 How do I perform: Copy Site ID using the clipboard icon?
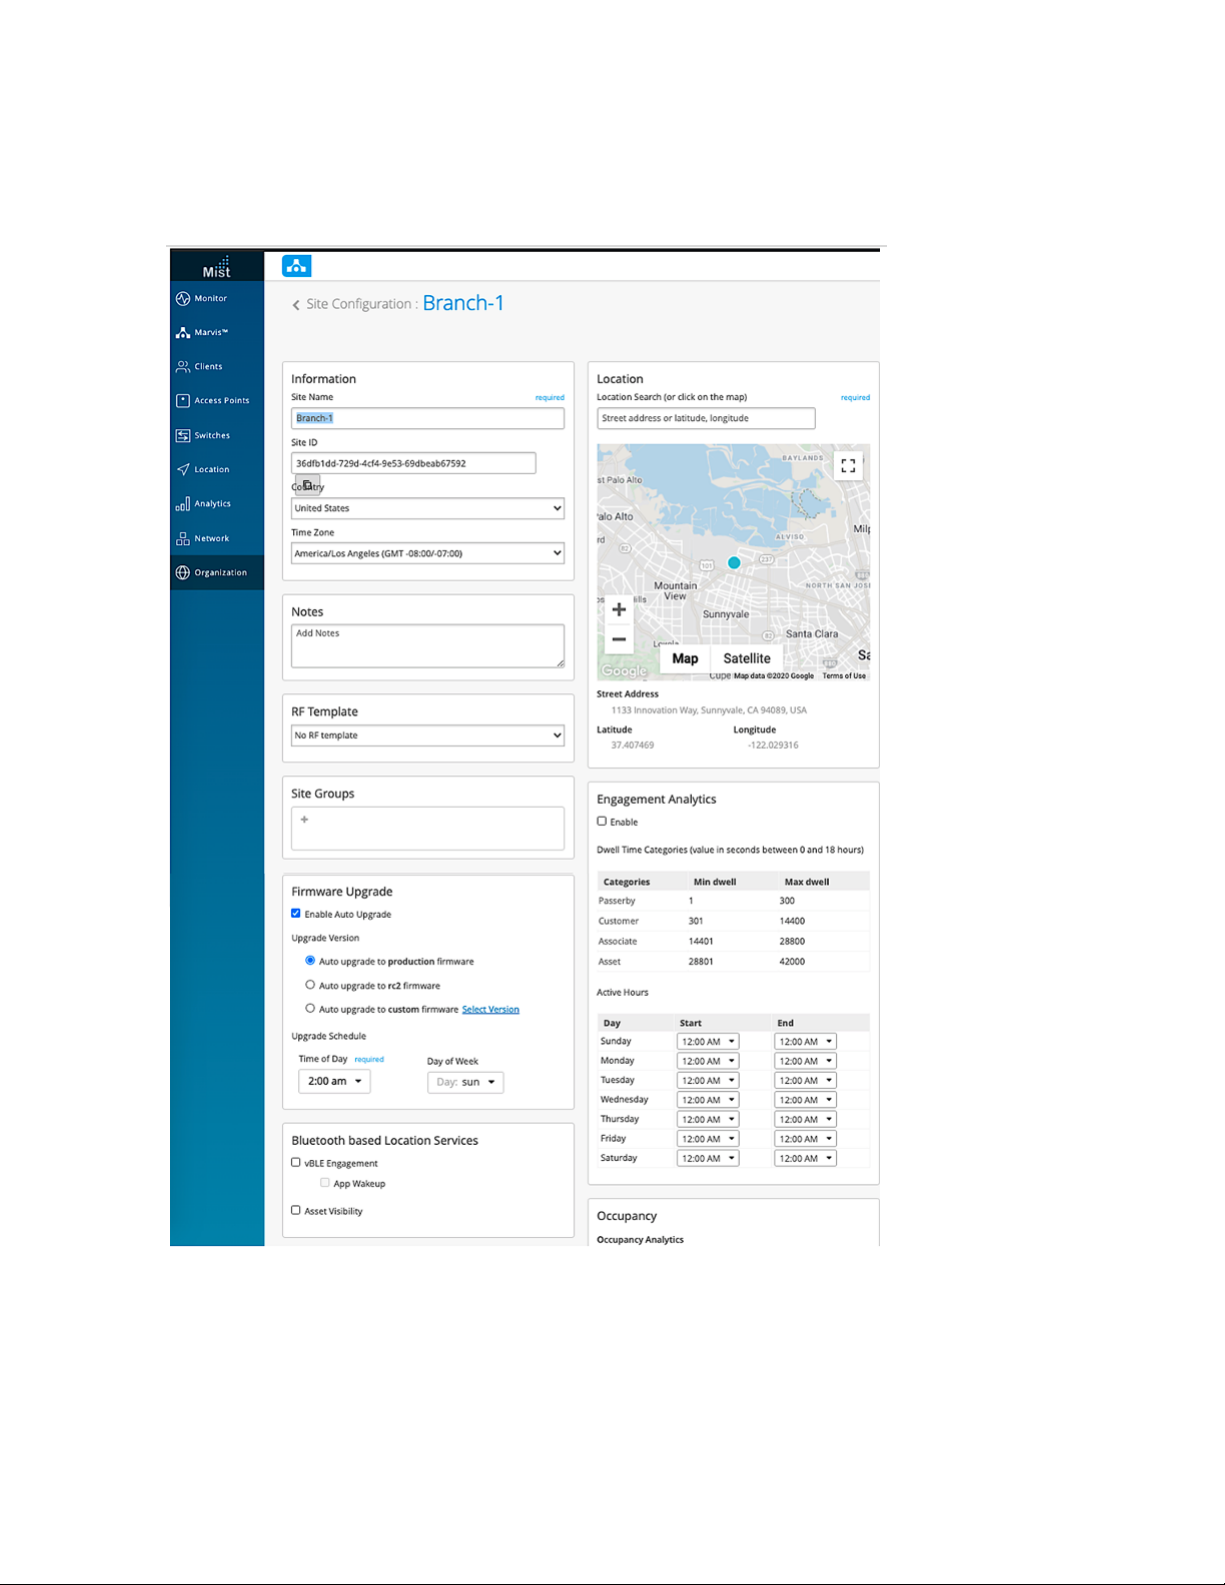tap(308, 484)
